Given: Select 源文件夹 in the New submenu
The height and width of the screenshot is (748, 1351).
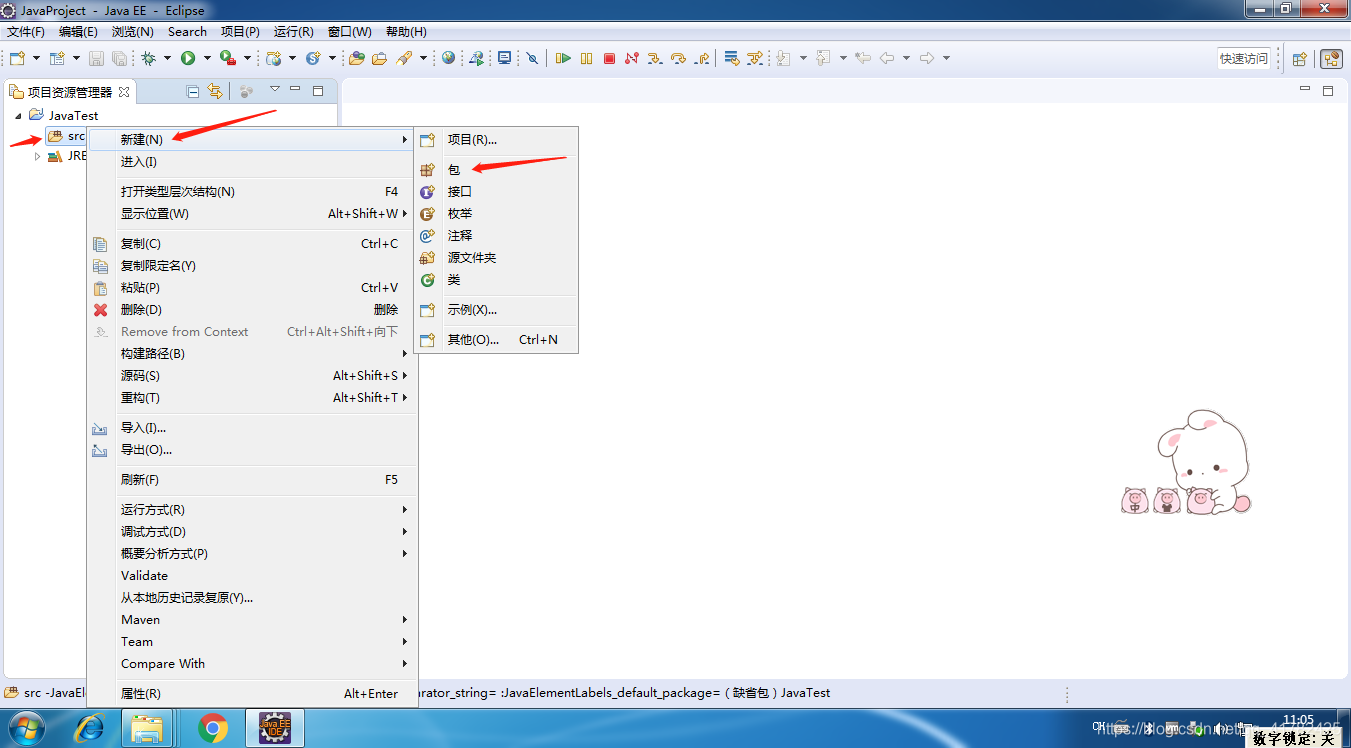Looking at the screenshot, I should point(496,258).
